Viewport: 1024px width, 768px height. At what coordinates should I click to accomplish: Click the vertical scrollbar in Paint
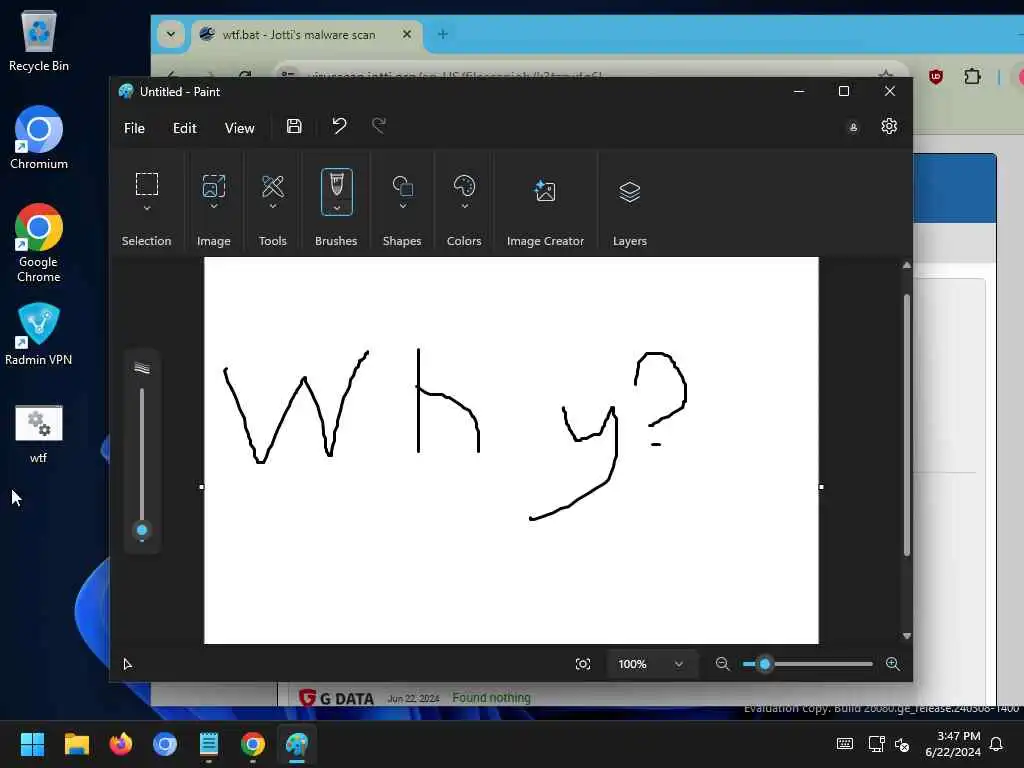pyautogui.click(x=906, y=425)
